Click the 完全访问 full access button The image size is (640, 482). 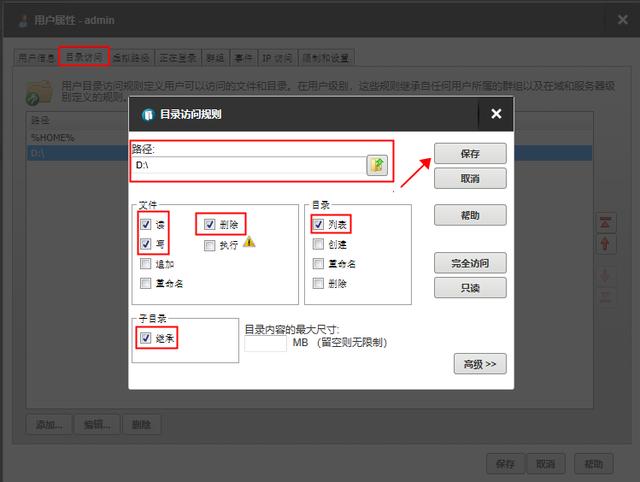click(469, 264)
